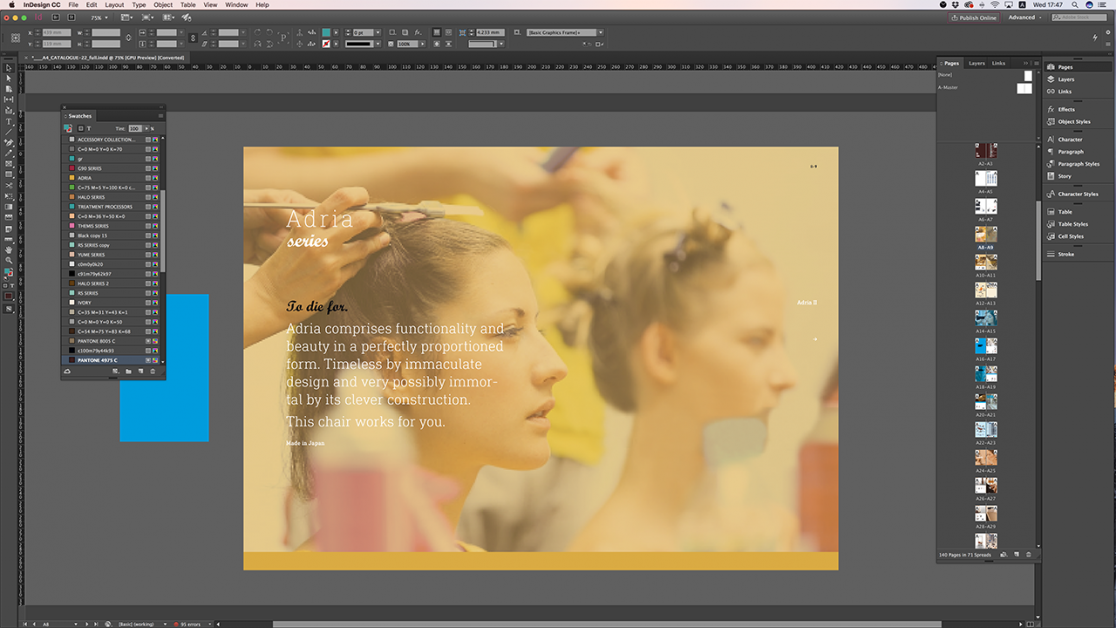The image size is (1116, 628).
Task: Open the zoom level 75% dropdown
Action: click(100, 17)
